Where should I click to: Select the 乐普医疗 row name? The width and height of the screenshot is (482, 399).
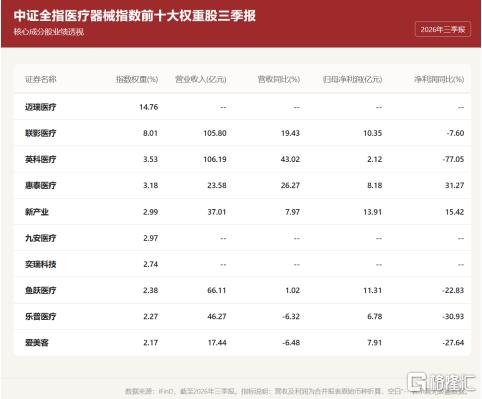pyautogui.click(x=41, y=316)
